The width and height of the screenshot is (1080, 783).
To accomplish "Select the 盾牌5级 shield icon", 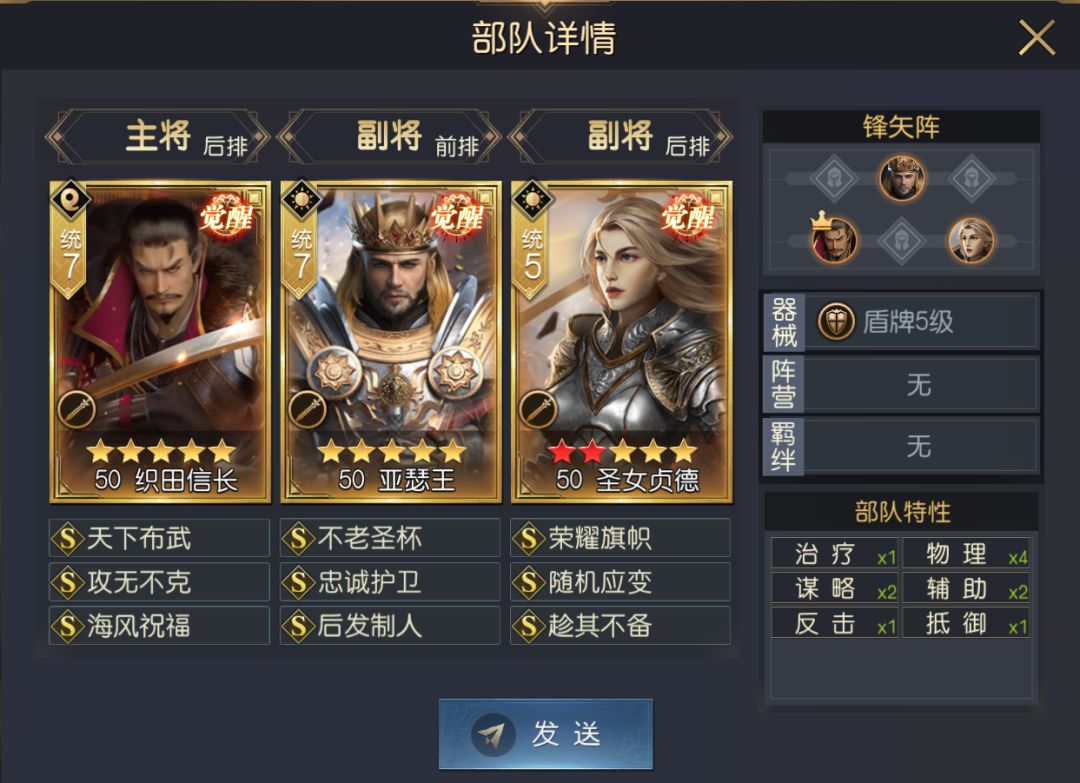I will [836, 322].
